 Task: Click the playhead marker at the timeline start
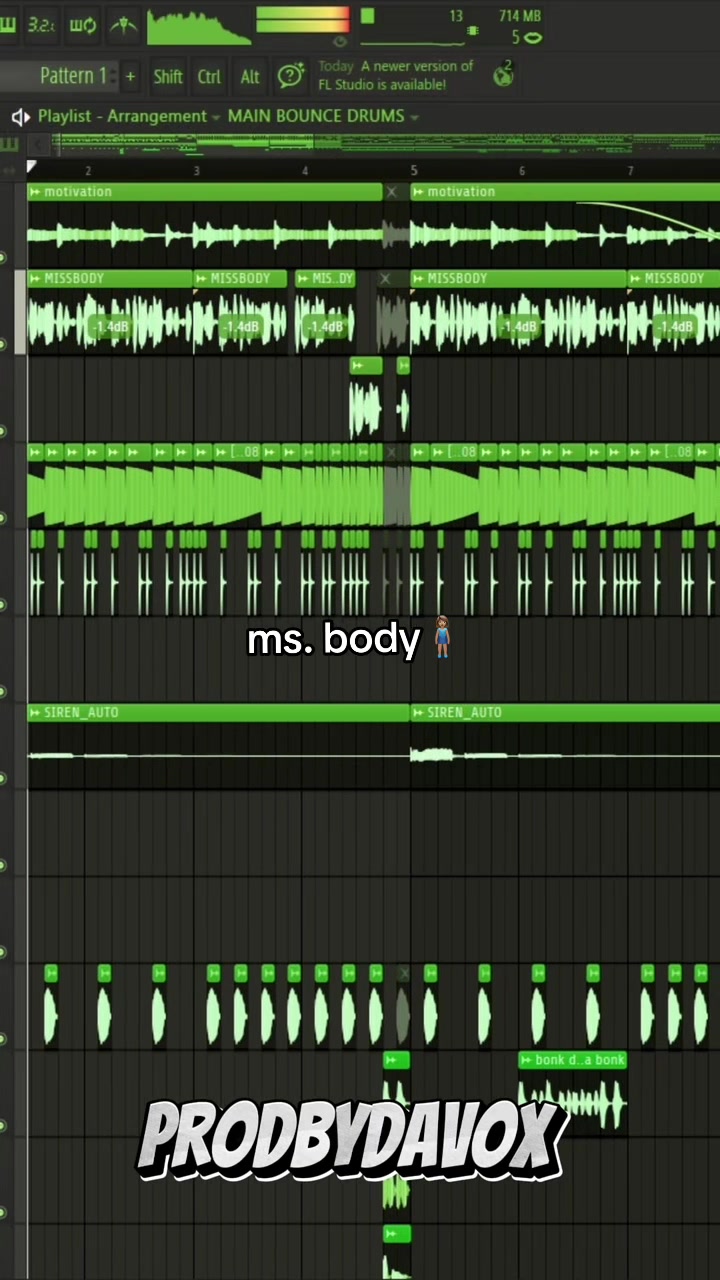[32, 168]
